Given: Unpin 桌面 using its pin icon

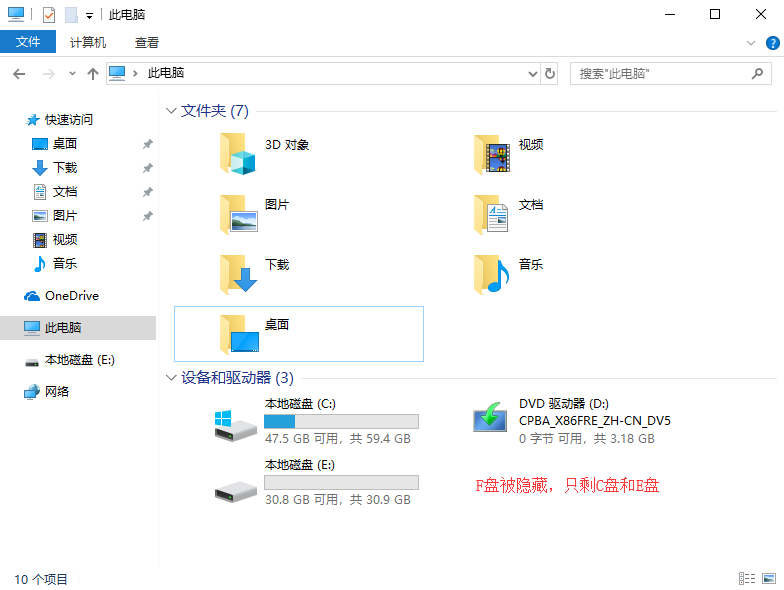Looking at the screenshot, I should [148, 144].
